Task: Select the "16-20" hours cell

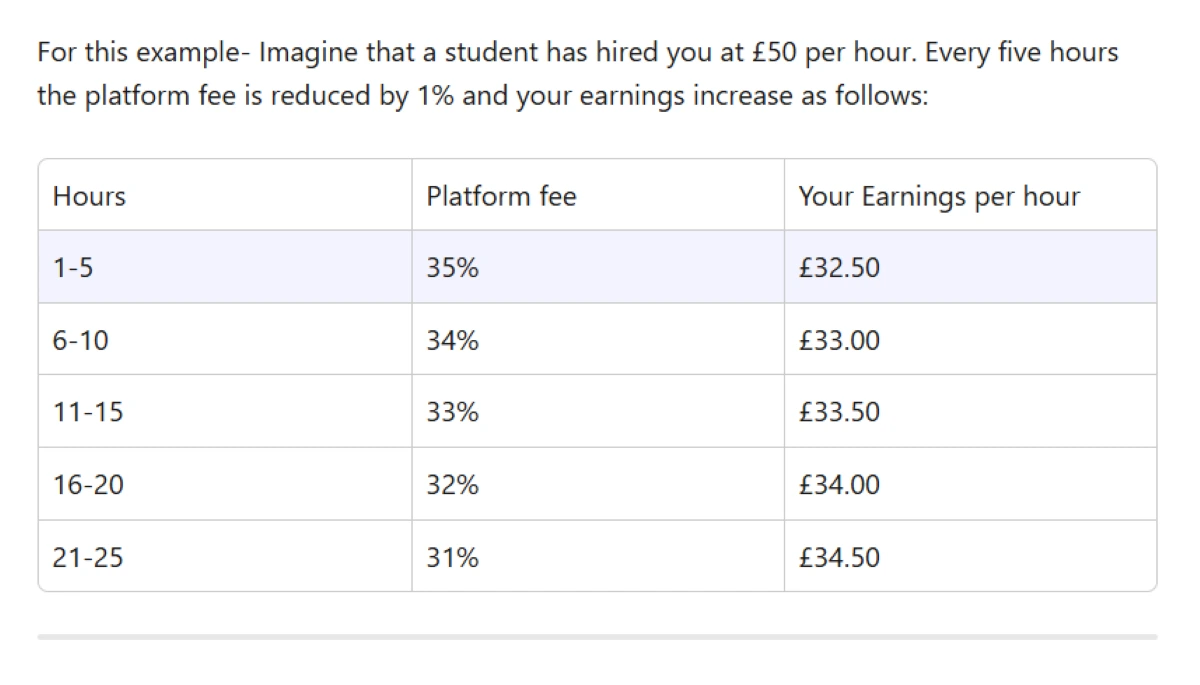Action: pos(88,485)
